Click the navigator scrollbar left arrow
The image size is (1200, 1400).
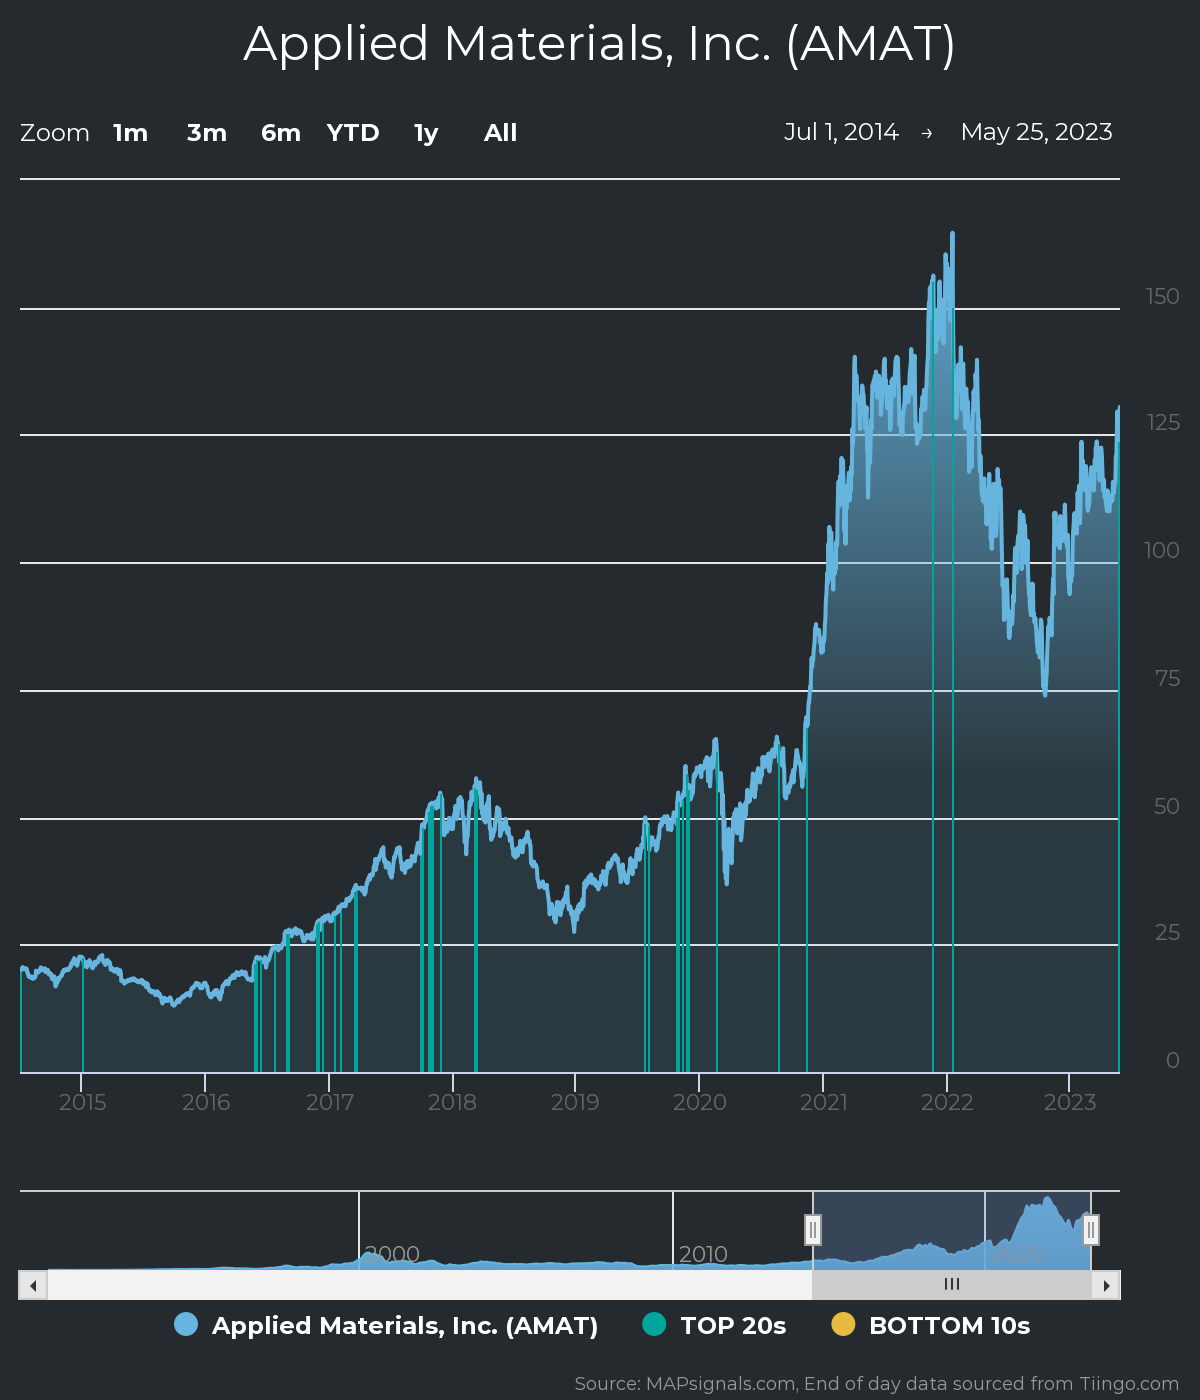[33, 1285]
